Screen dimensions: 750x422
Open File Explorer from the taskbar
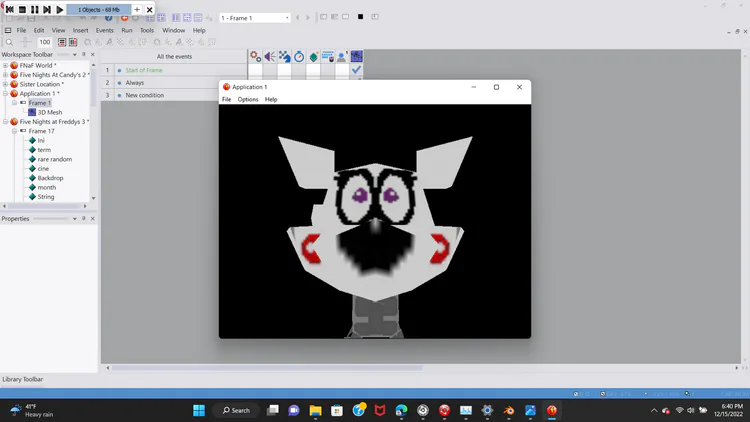pyautogui.click(x=315, y=410)
